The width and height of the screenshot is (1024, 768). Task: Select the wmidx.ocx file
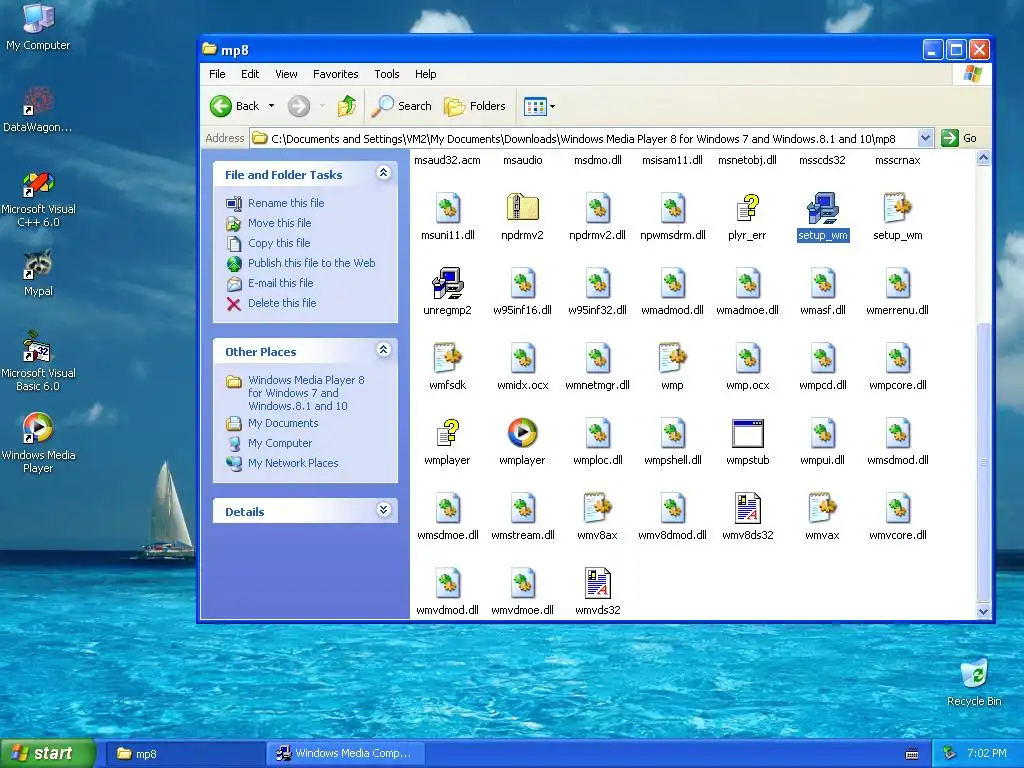(x=522, y=366)
